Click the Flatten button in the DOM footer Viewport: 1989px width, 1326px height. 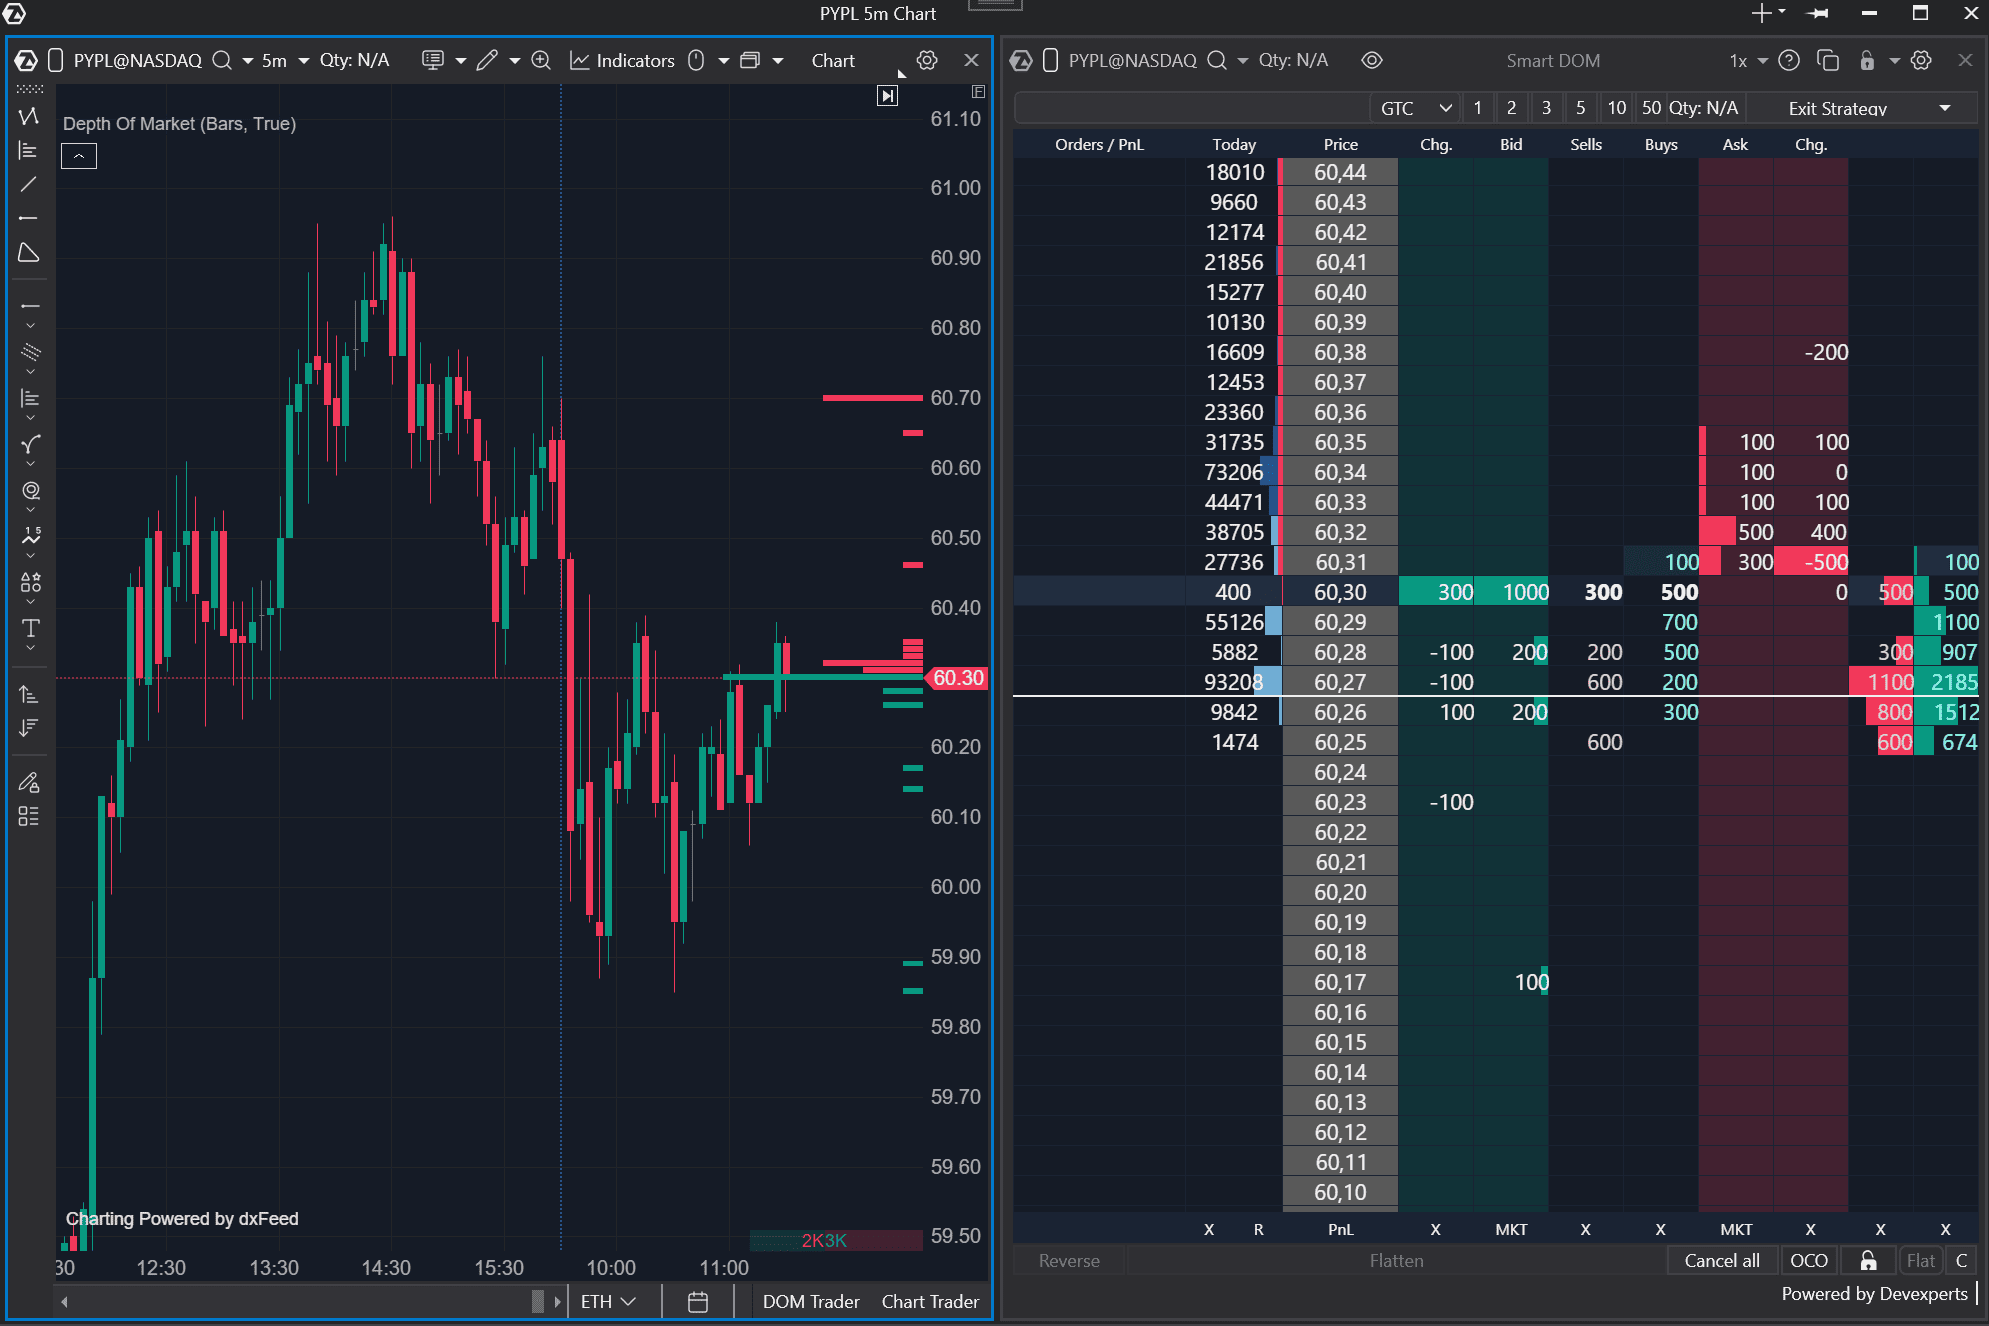tap(1396, 1260)
